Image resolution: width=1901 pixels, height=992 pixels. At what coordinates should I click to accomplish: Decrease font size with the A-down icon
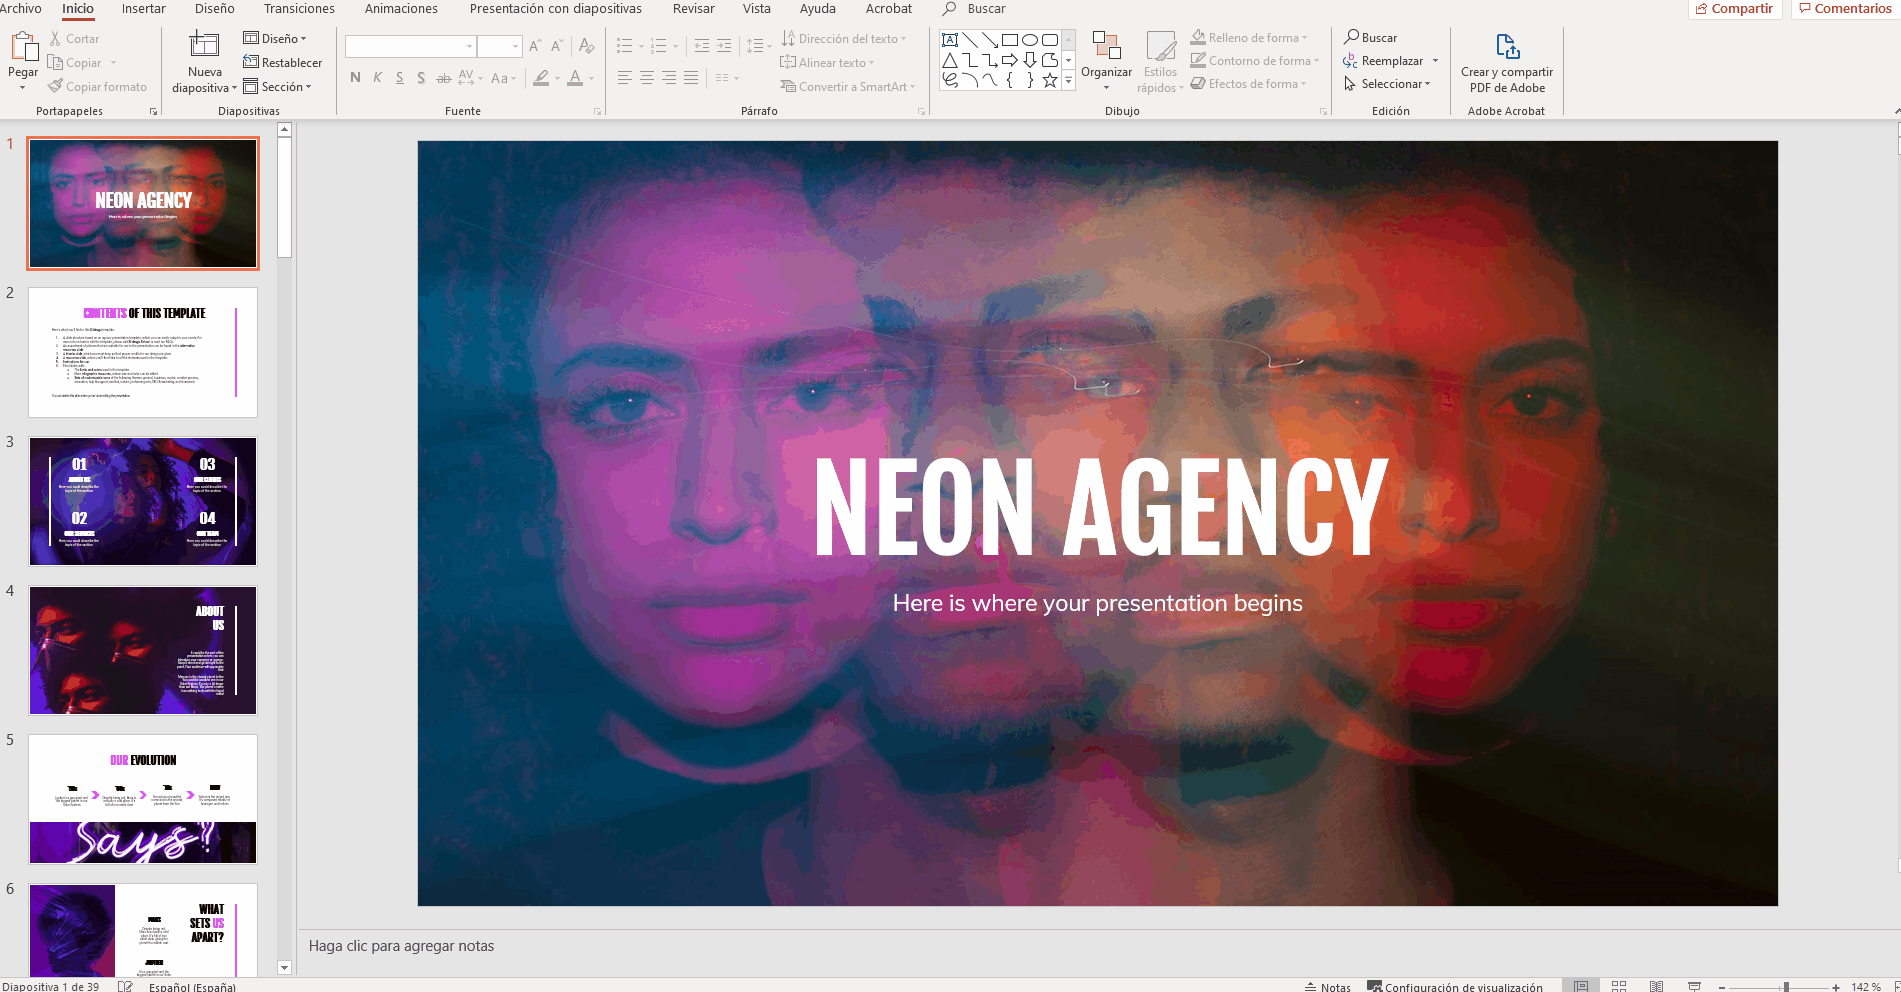[557, 46]
